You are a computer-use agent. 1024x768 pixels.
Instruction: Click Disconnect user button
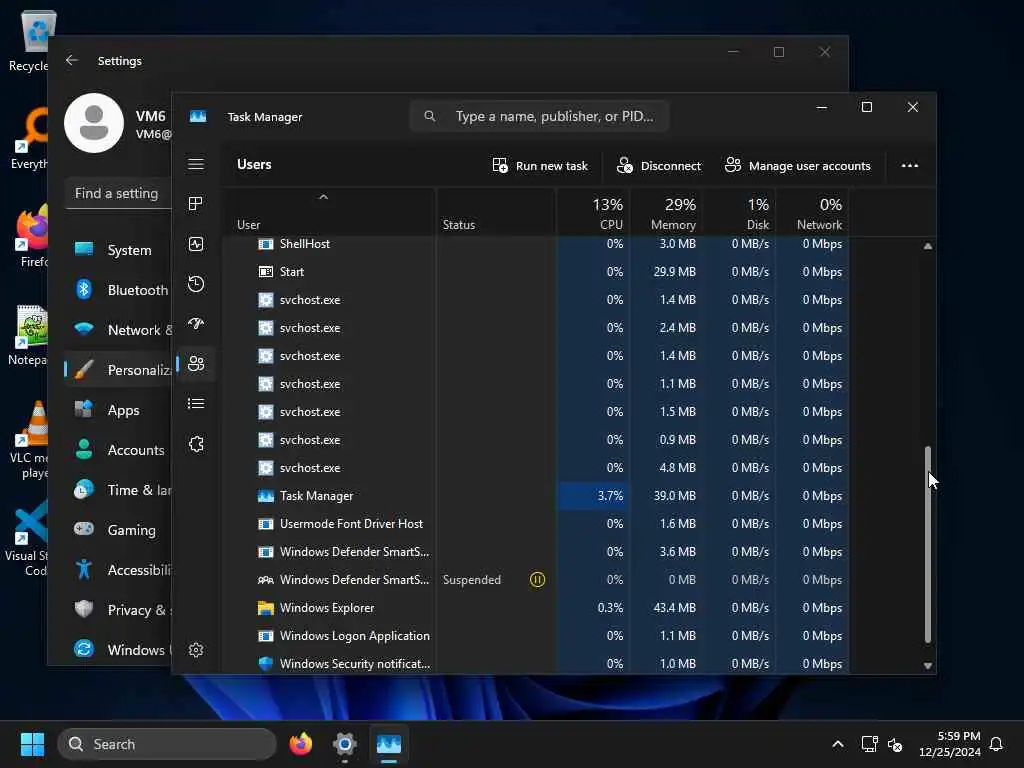[659, 166]
